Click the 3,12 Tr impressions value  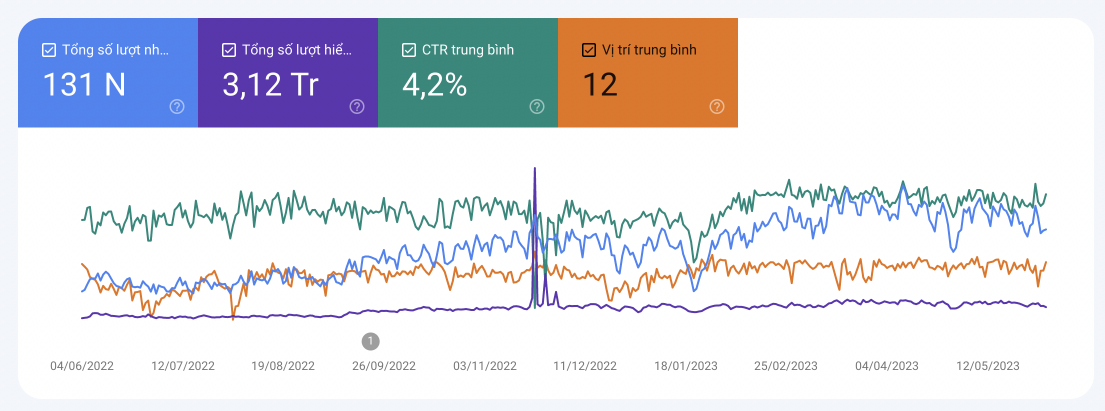tap(270, 85)
